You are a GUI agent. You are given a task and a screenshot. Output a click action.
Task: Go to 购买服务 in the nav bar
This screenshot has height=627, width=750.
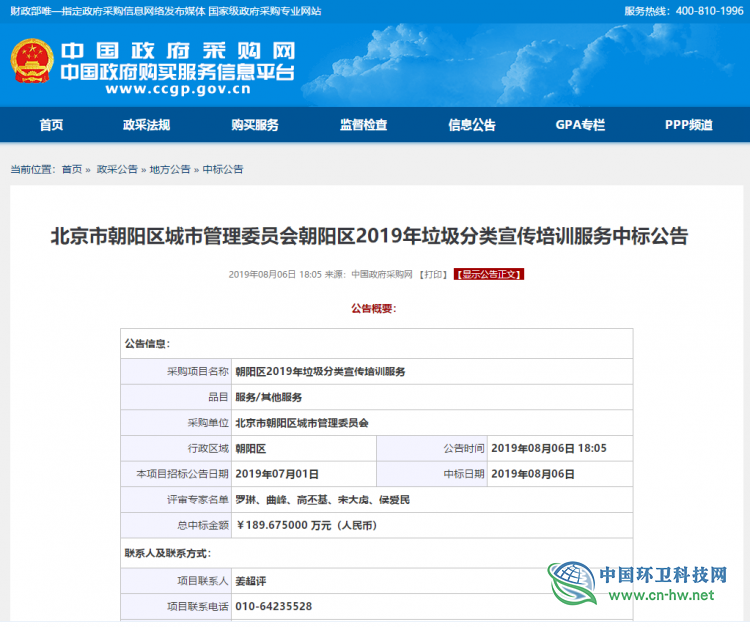point(255,125)
